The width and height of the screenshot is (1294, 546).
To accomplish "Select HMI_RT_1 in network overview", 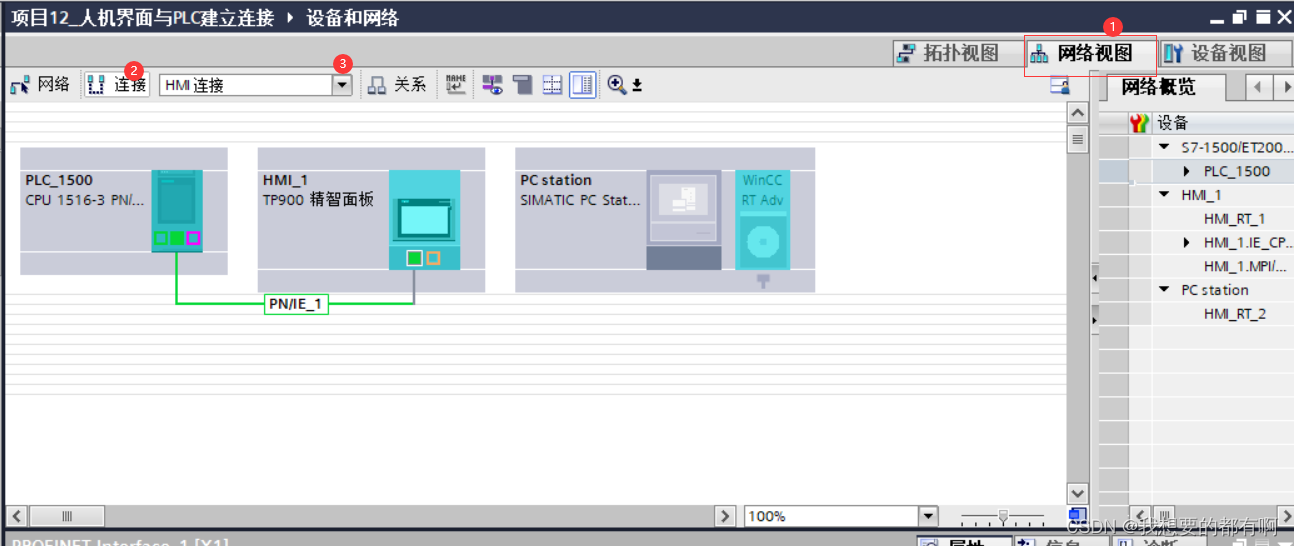I will click(x=1234, y=219).
